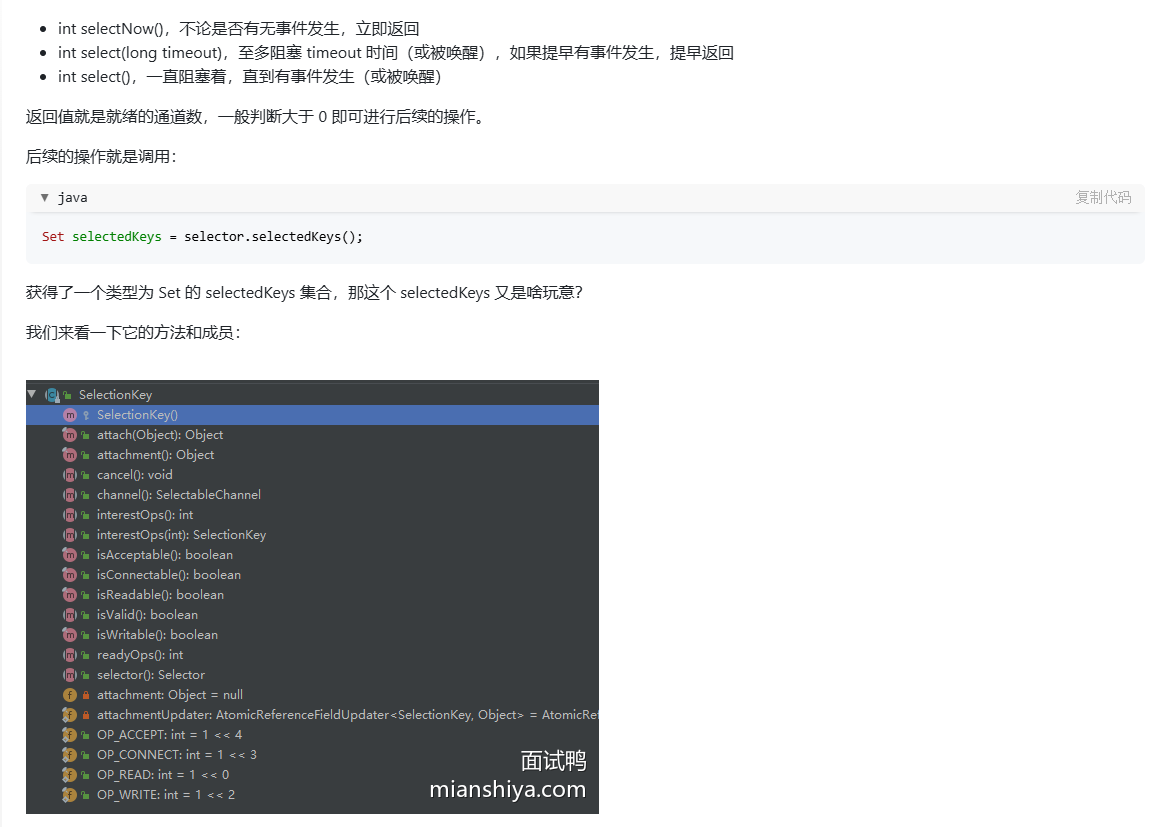The image size is (1163, 827).
Task: Select attachmentUpdater field text
Action: pyautogui.click(x=347, y=715)
